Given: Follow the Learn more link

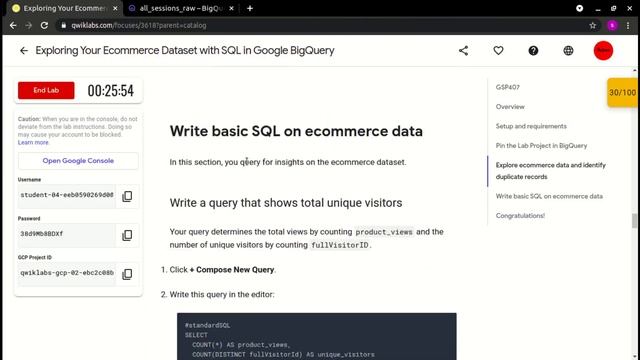Looking at the screenshot, I should click(x=33, y=142).
